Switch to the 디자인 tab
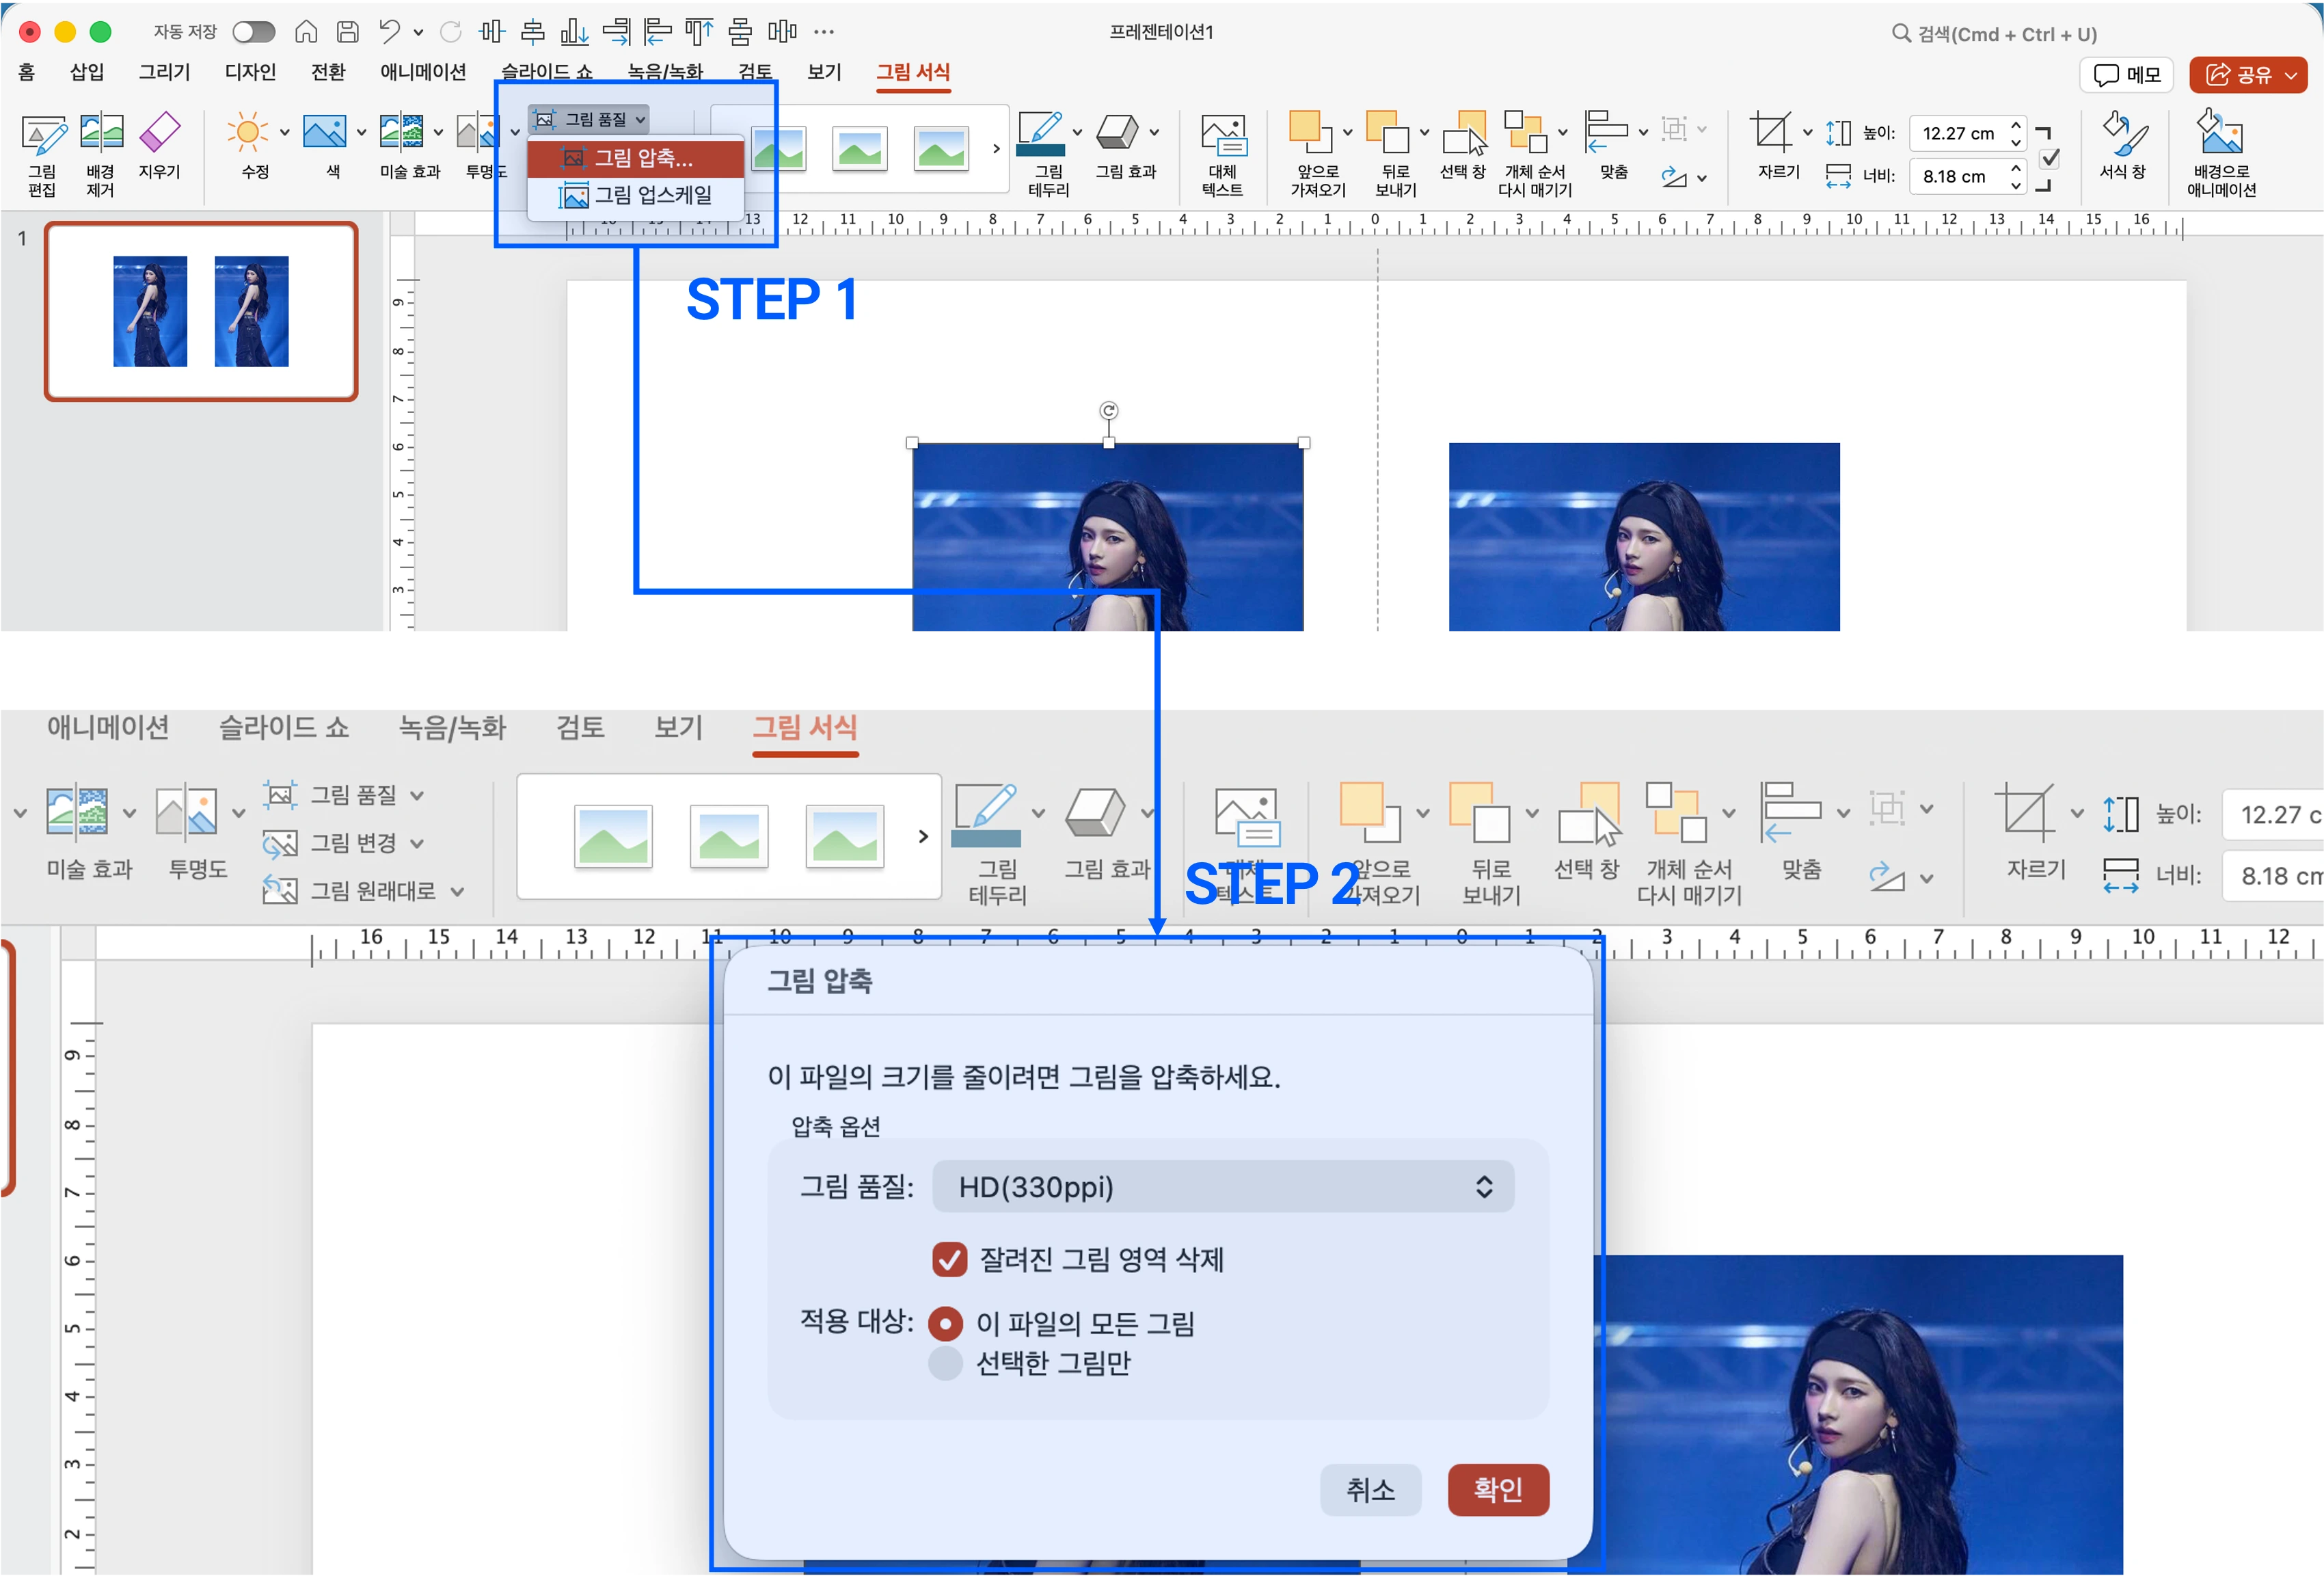The height and width of the screenshot is (1576, 2324). click(250, 72)
